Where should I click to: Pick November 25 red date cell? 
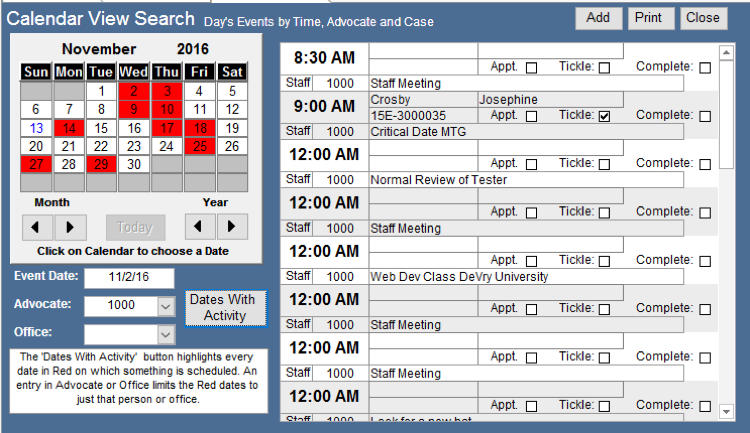(x=200, y=146)
